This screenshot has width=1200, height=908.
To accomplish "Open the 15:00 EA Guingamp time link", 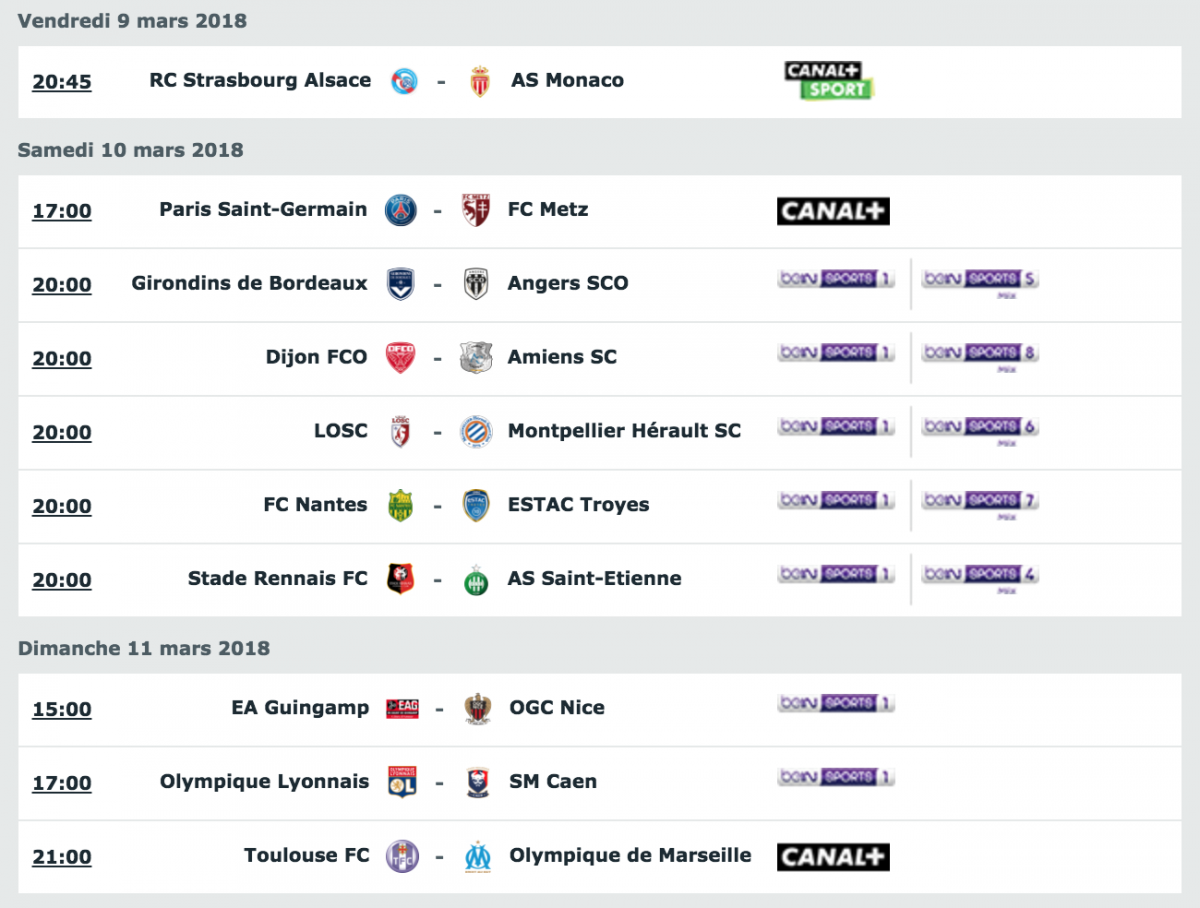I will tap(62, 709).
